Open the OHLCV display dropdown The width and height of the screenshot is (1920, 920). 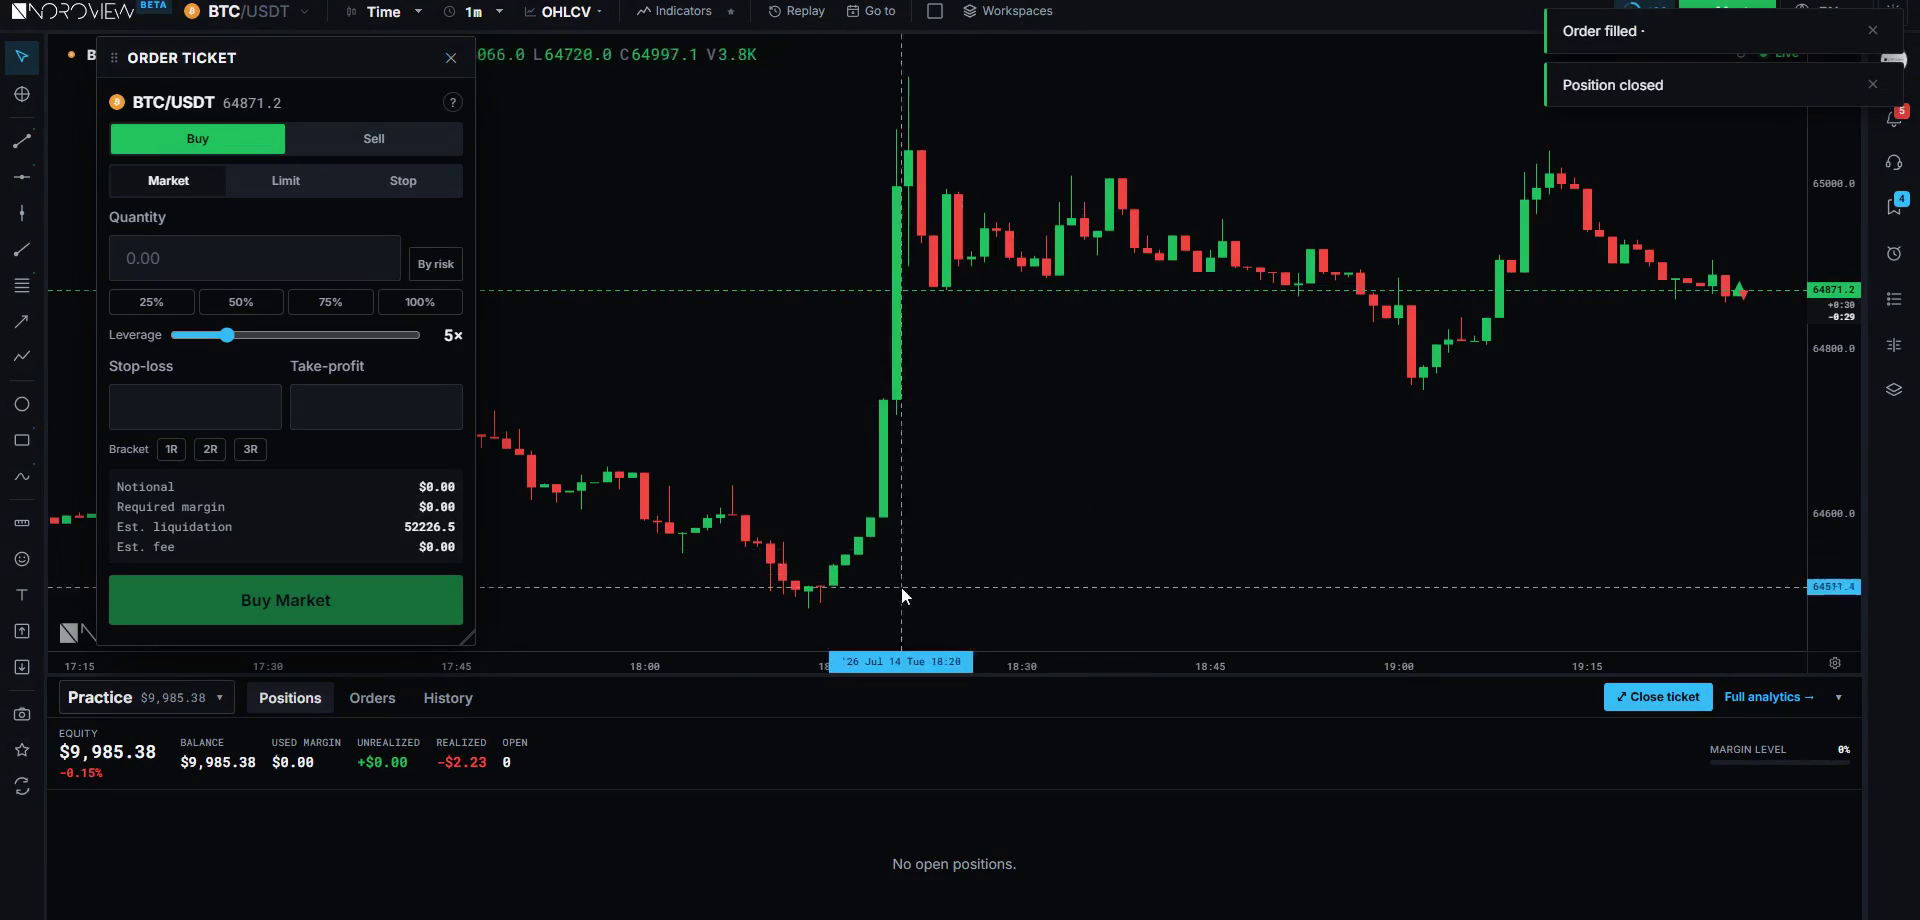(x=564, y=11)
